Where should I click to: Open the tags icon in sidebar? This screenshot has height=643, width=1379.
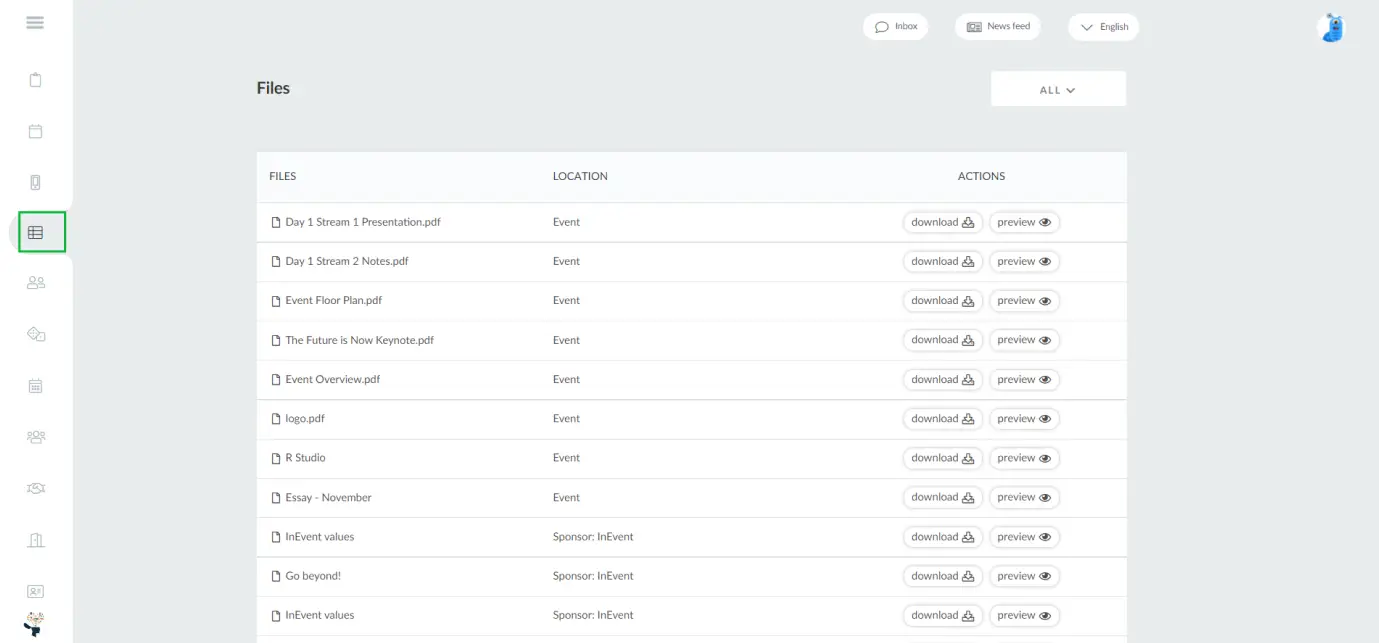(36, 334)
